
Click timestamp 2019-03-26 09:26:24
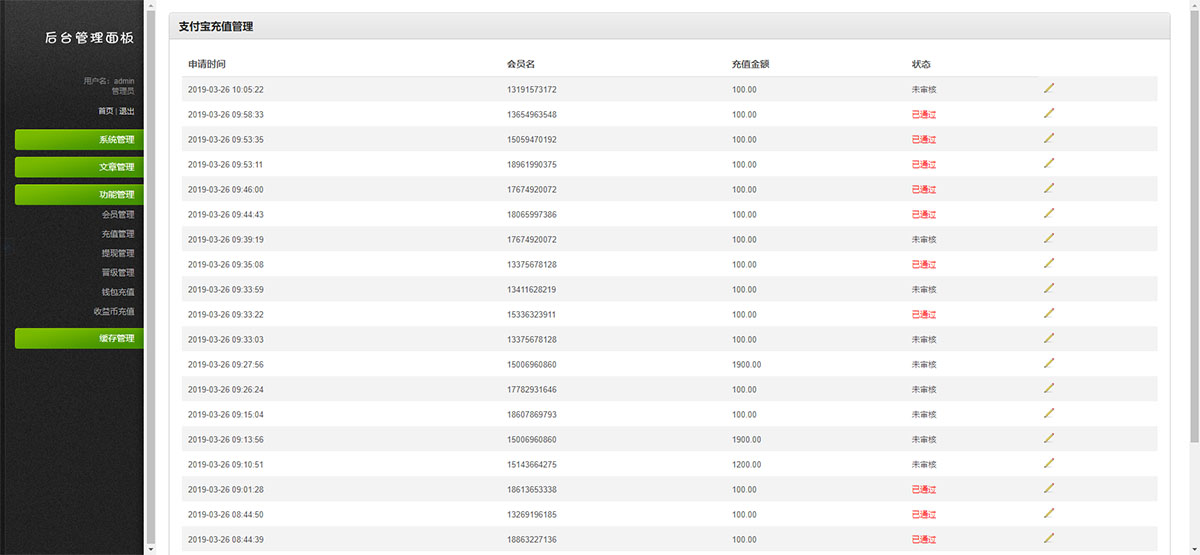226,389
